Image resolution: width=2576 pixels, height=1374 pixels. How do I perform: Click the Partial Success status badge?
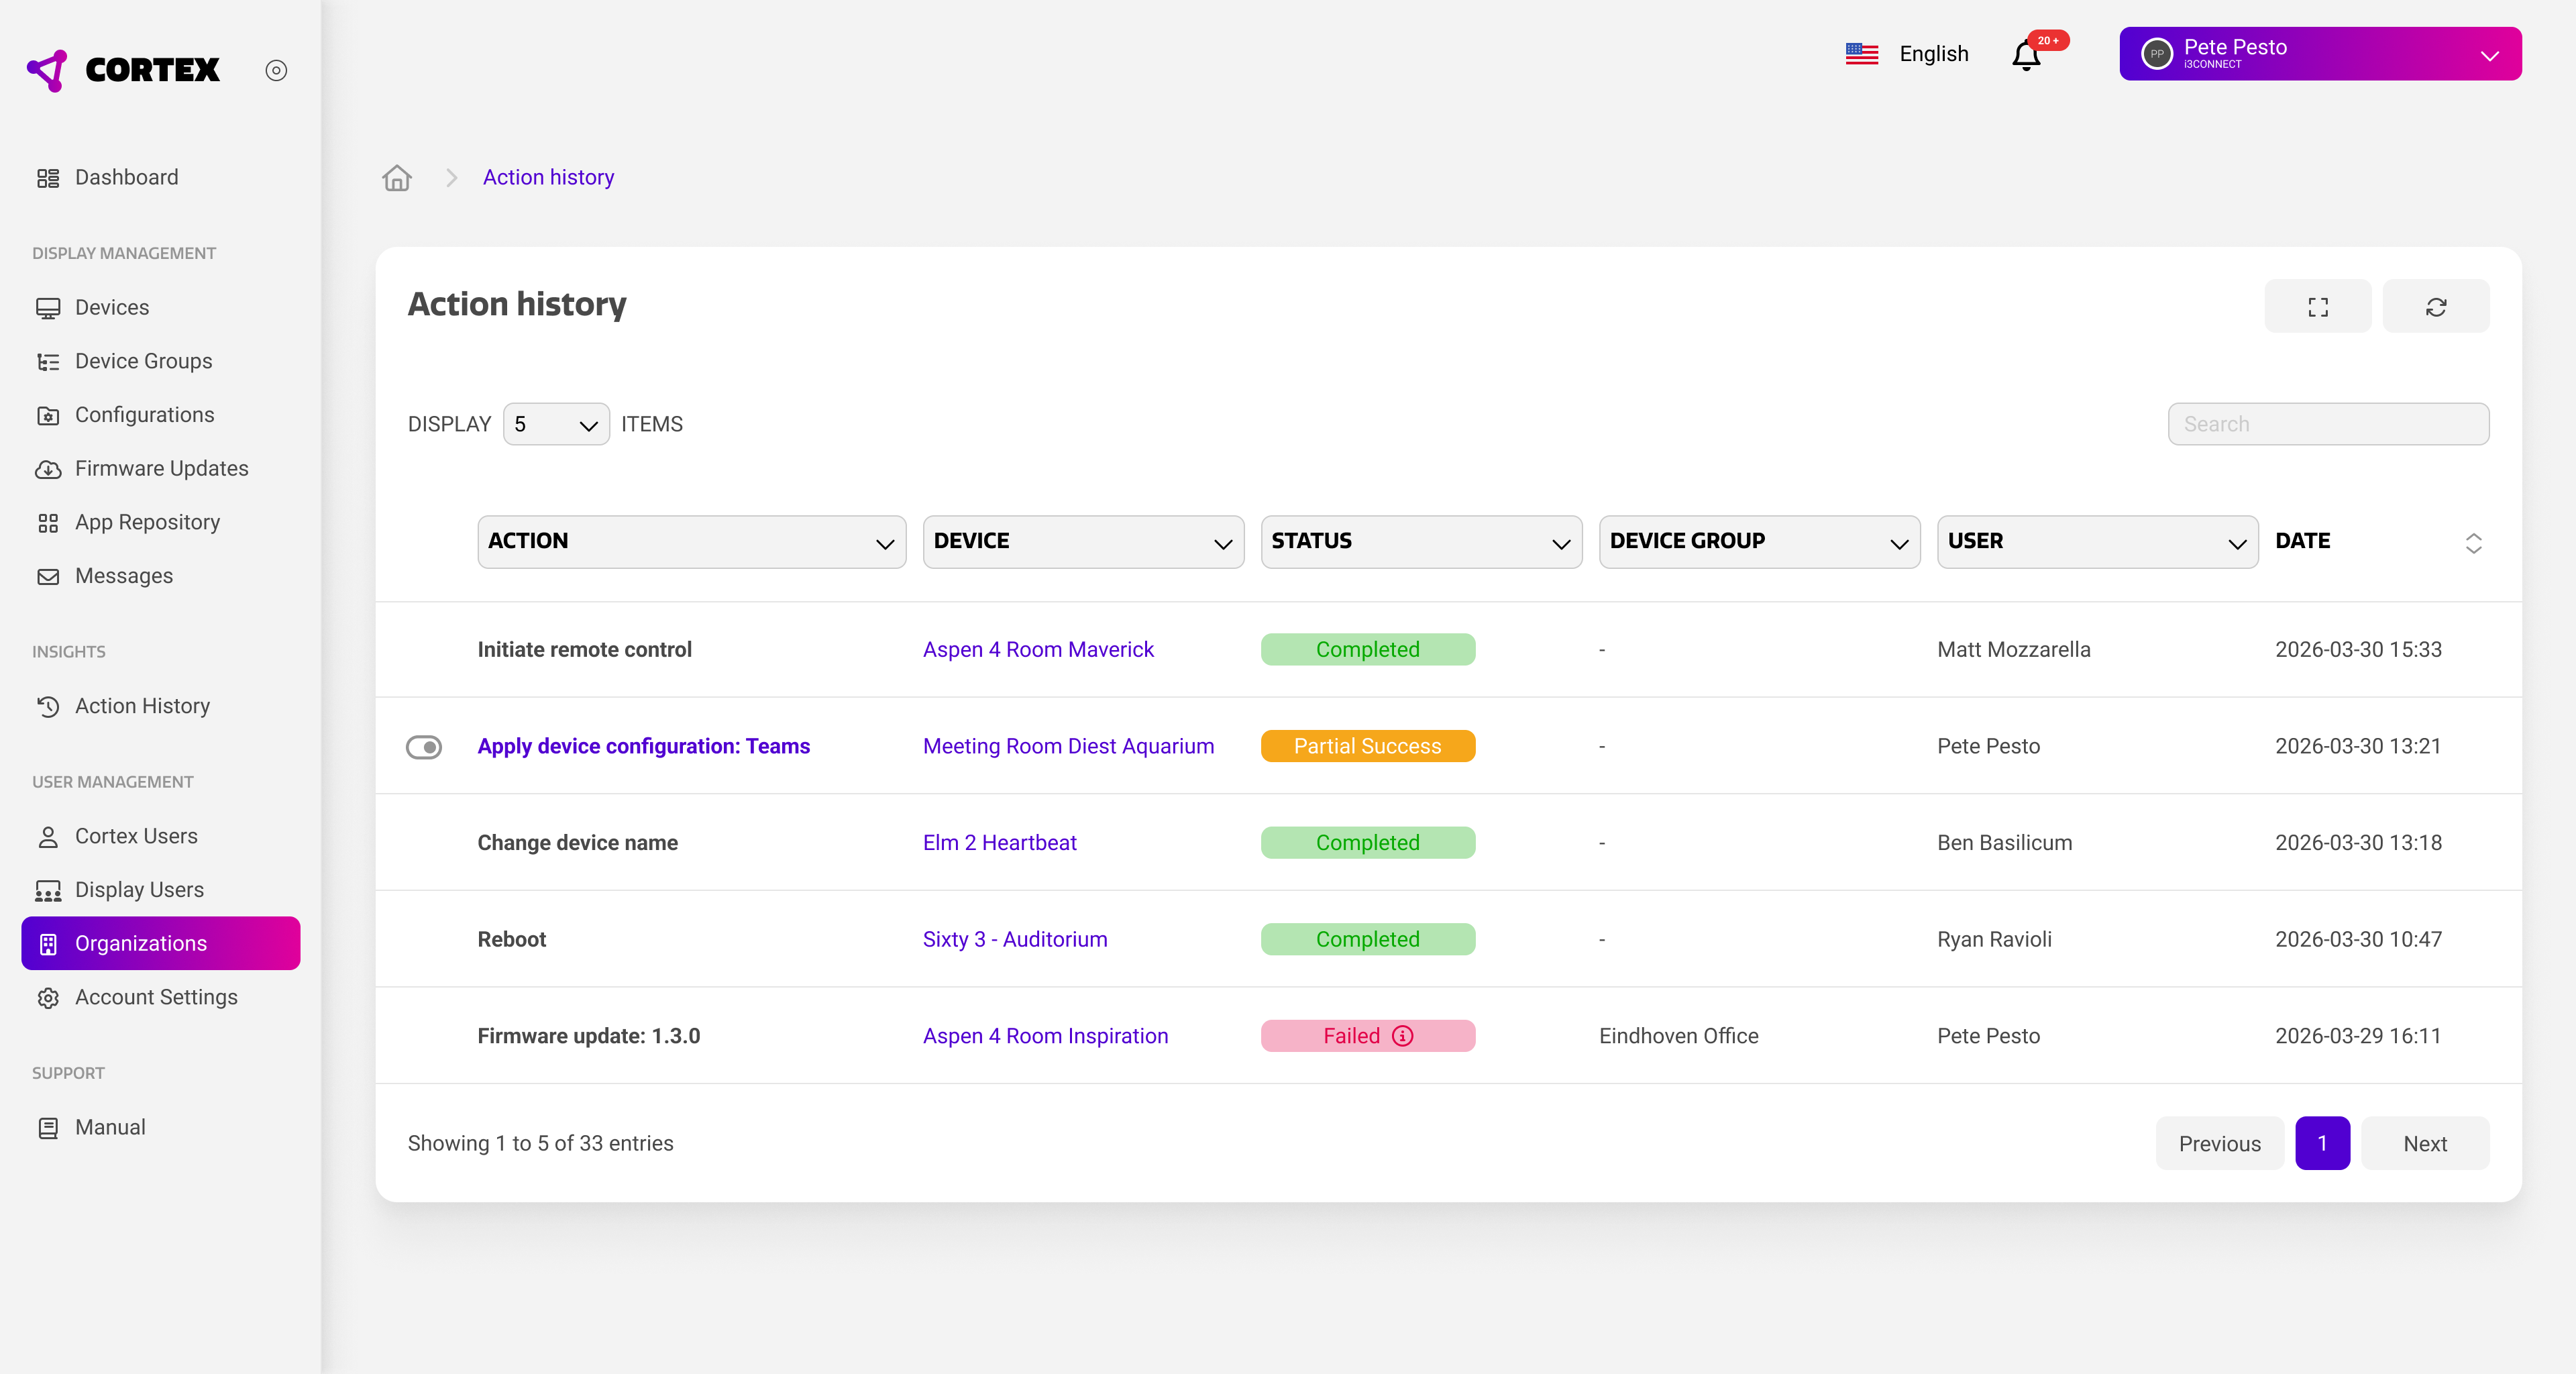click(1367, 747)
